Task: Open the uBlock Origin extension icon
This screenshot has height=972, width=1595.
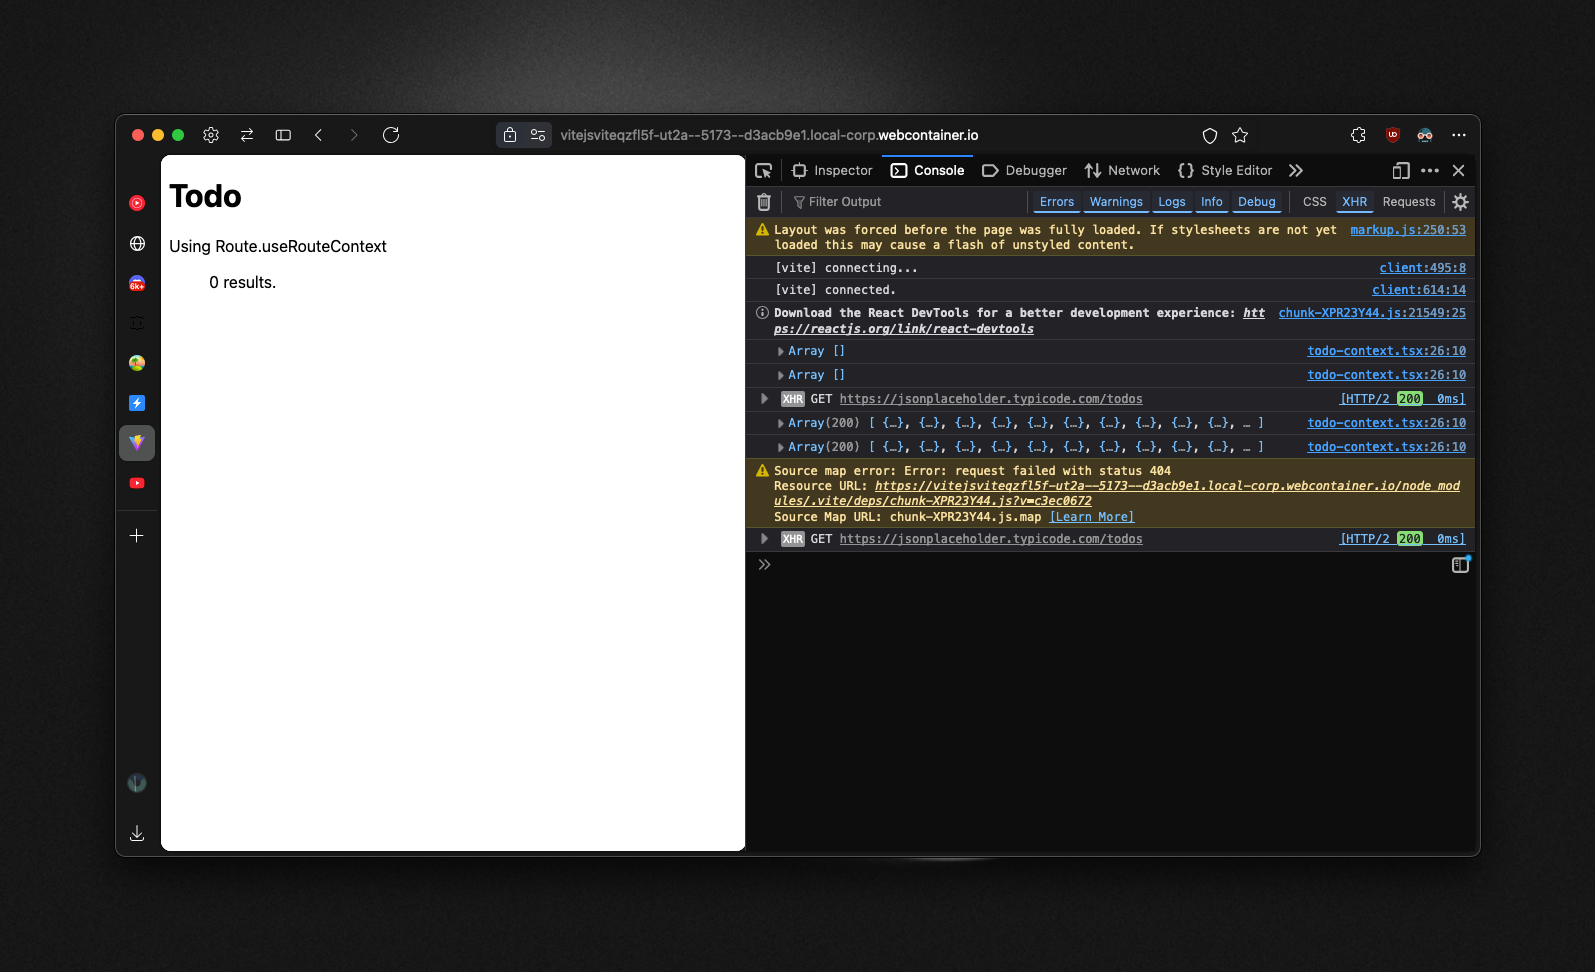Action: point(1392,135)
